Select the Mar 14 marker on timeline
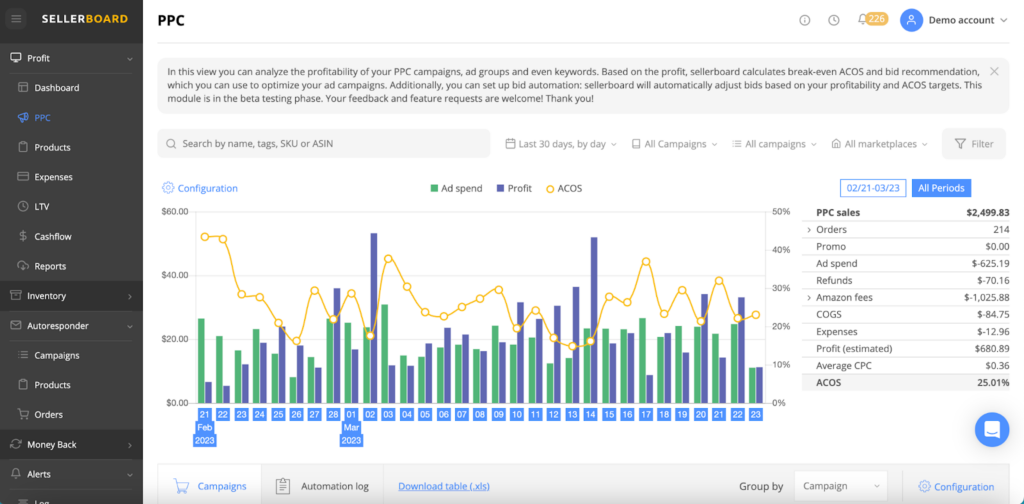The image size is (1024, 504). pos(591,414)
